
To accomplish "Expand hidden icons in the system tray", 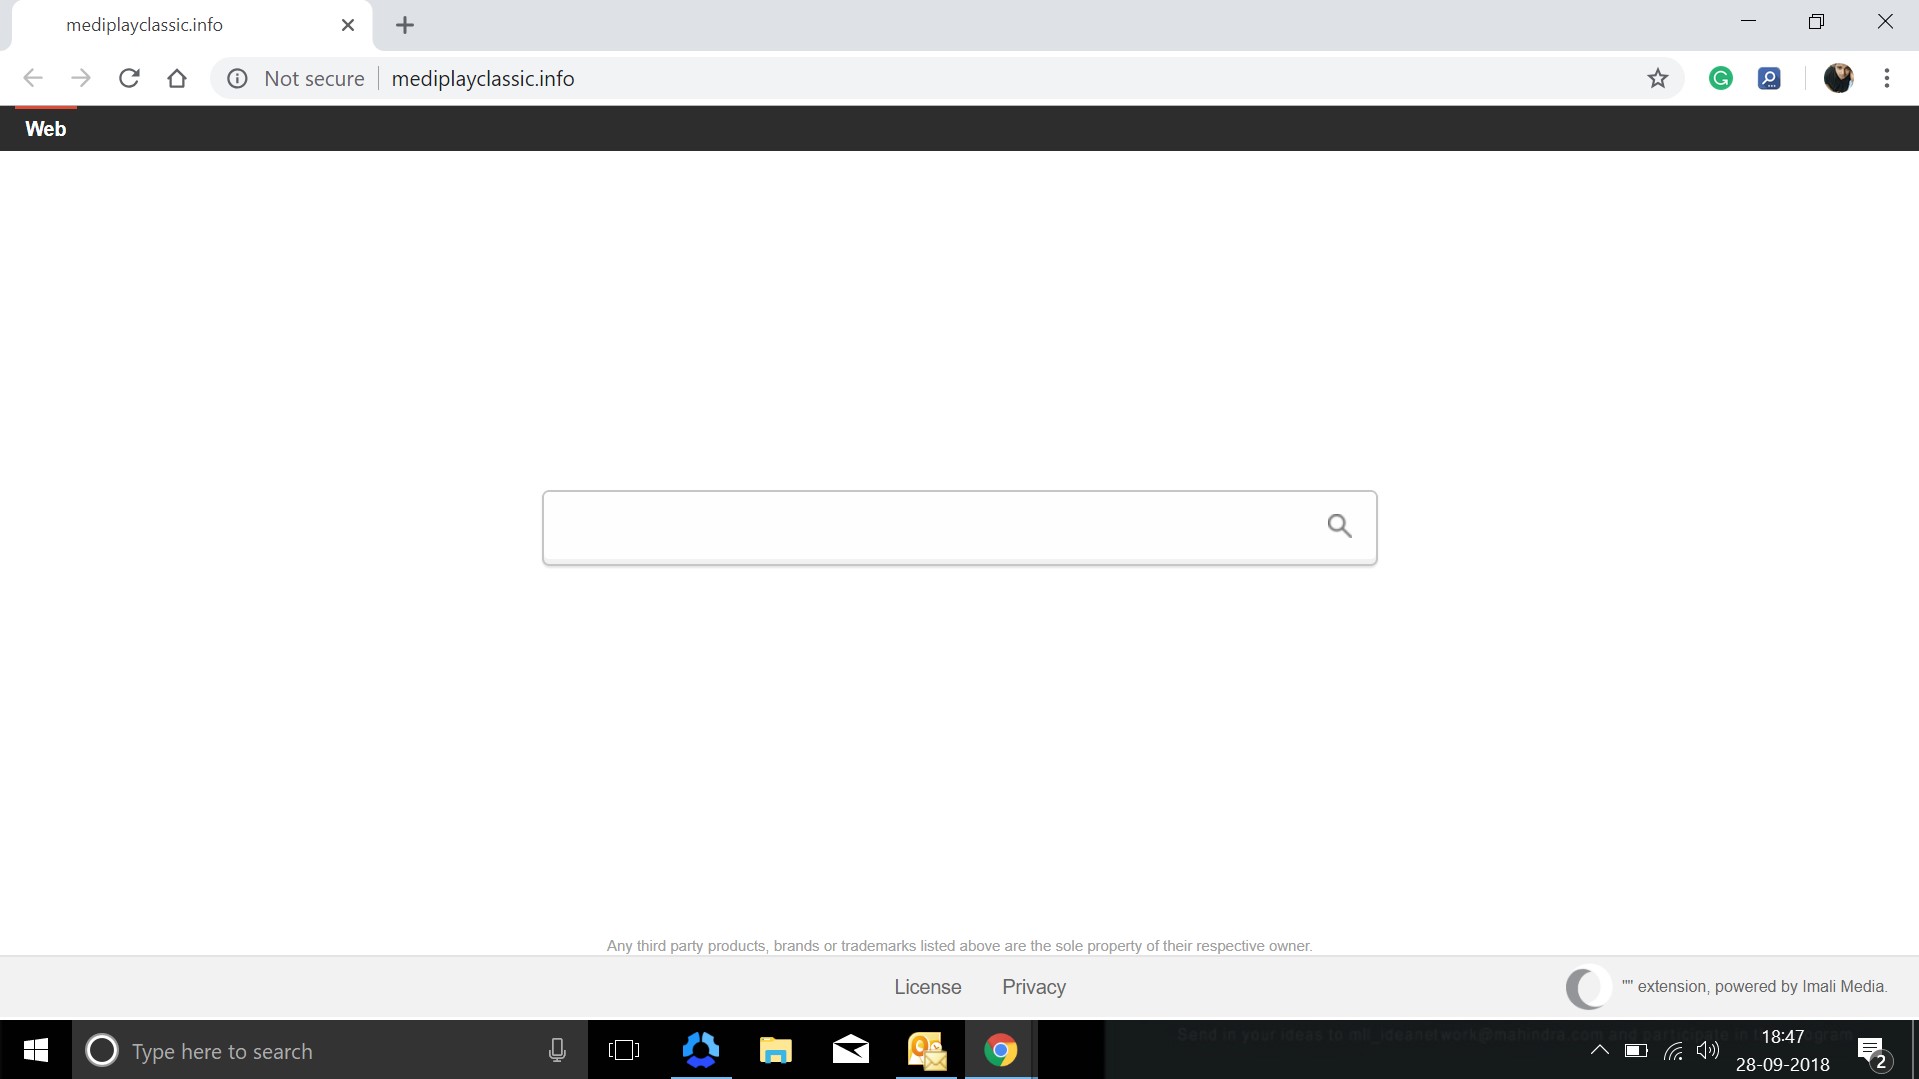I will click(1600, 1050).
